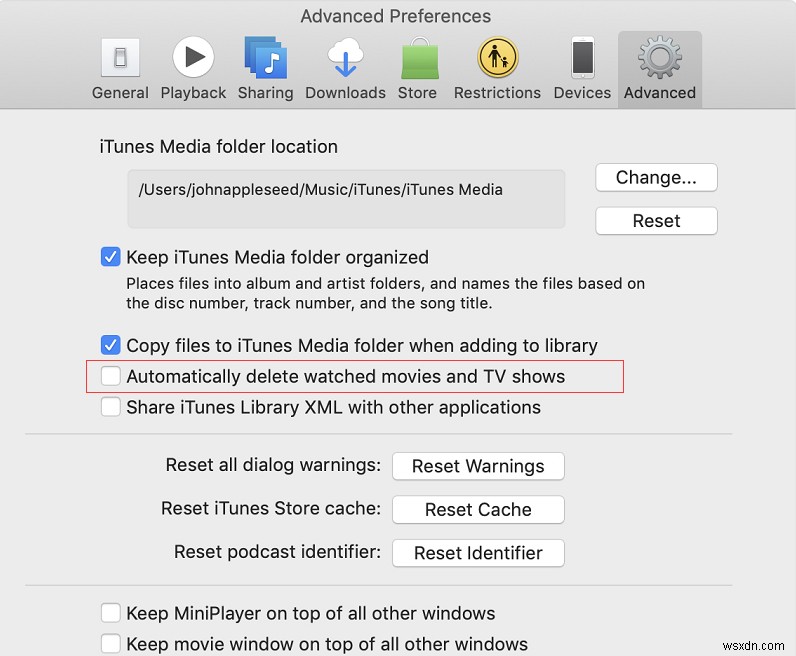Click the 'iTunes Media folder location' heading
The height and width of the screenshot is (656, 796).
tap(219, 147)
